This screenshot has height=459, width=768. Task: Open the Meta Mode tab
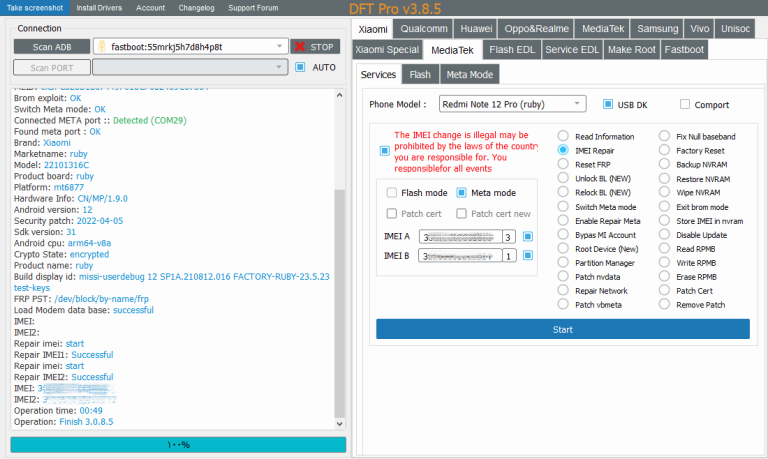tap(469, 74)
